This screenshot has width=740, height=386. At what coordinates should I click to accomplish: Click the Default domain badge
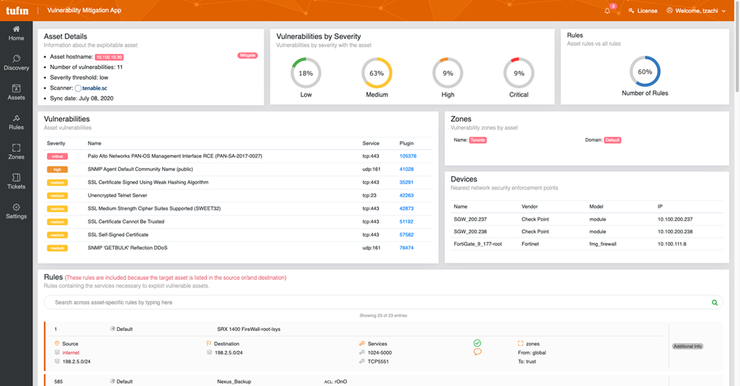pos(612,140)
